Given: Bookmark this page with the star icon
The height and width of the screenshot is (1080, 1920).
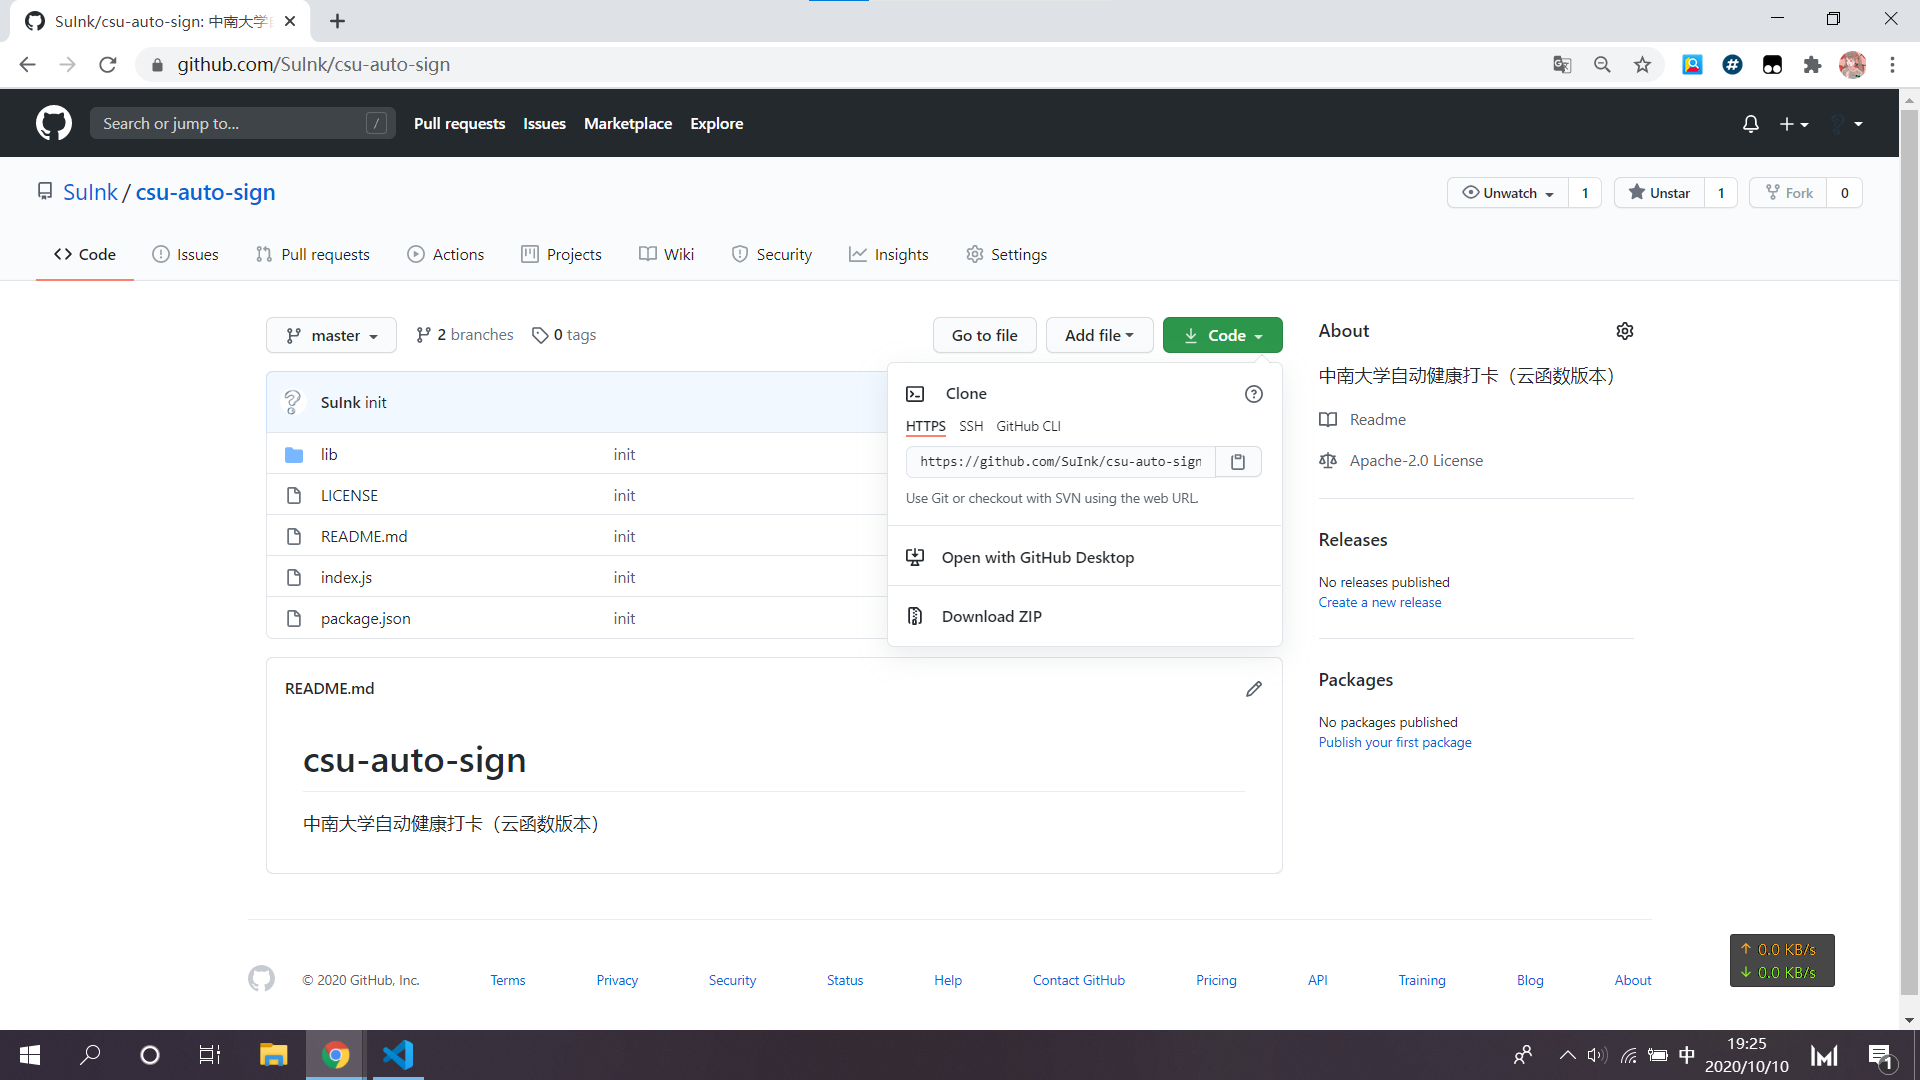Looking at the screenshot, I should click(x=1642, y=65).
